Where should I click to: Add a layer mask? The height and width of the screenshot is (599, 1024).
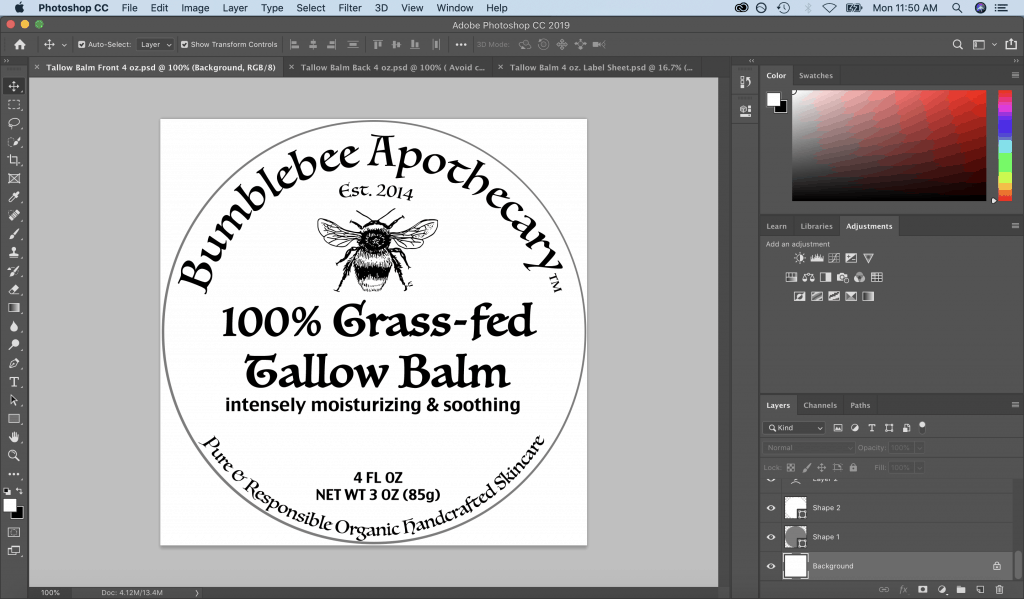[x=923, y=589]
